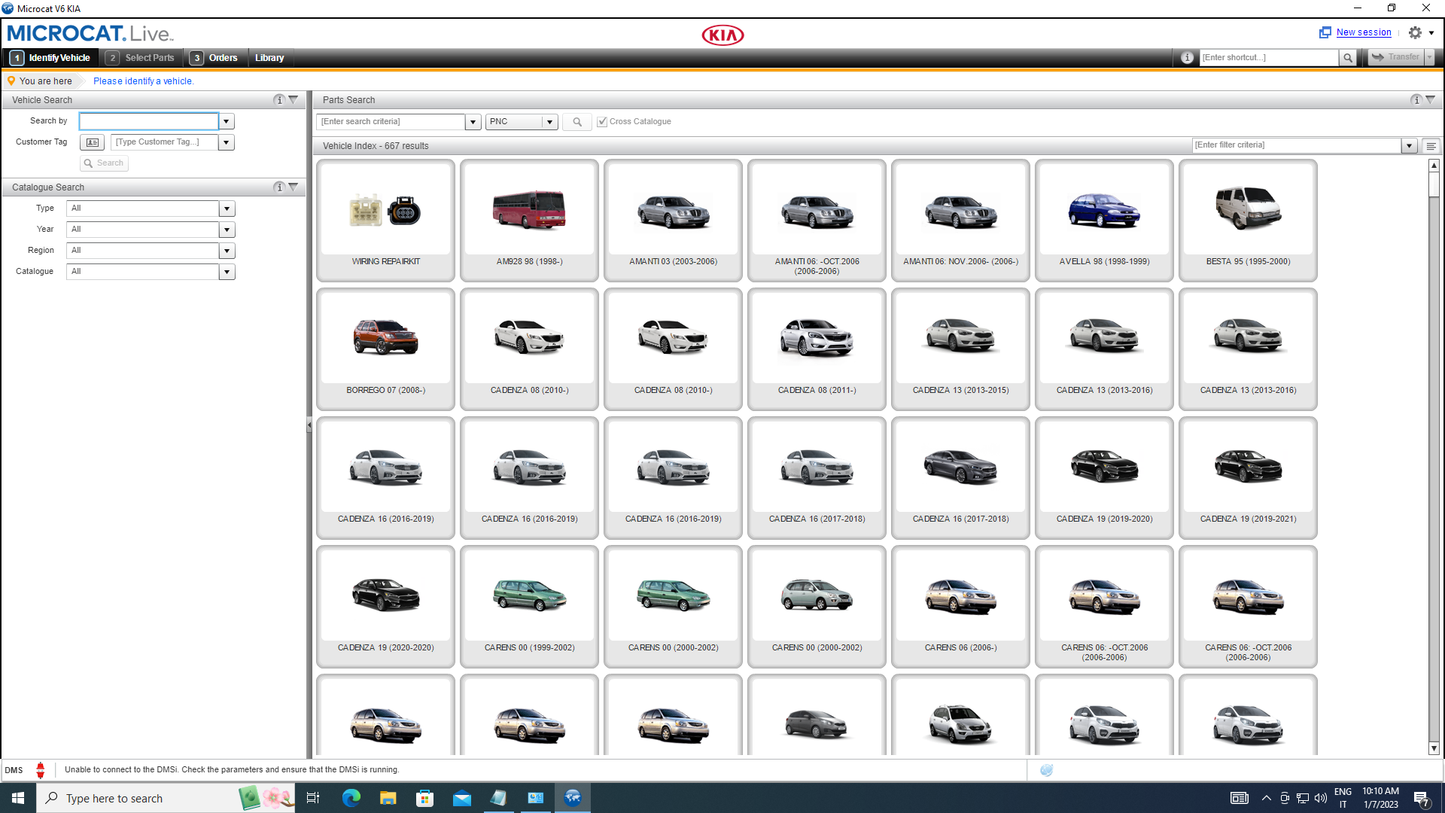Open the Mail app on taskbar

tap(462, 798)
